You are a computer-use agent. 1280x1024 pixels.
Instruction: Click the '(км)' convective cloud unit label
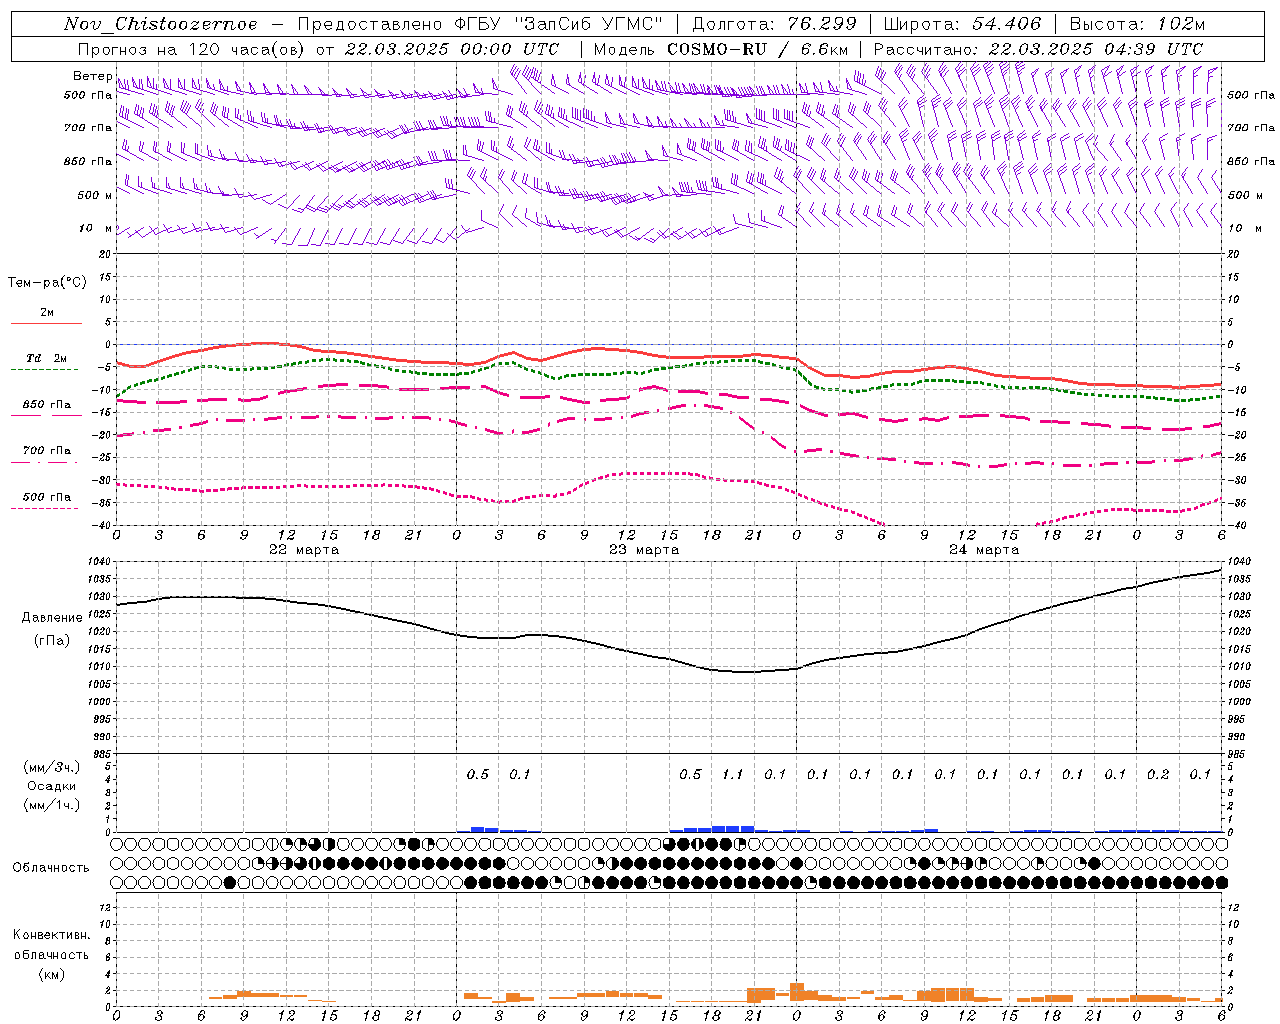coord(51,975)
